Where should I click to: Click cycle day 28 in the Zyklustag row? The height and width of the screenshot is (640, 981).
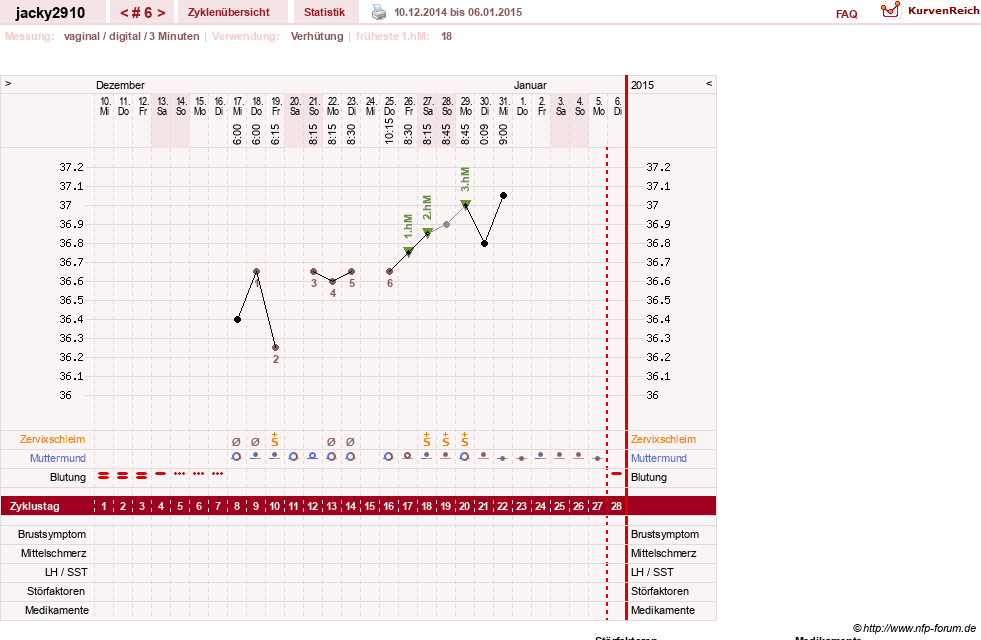pyautogui.click(x=616, y=506)
